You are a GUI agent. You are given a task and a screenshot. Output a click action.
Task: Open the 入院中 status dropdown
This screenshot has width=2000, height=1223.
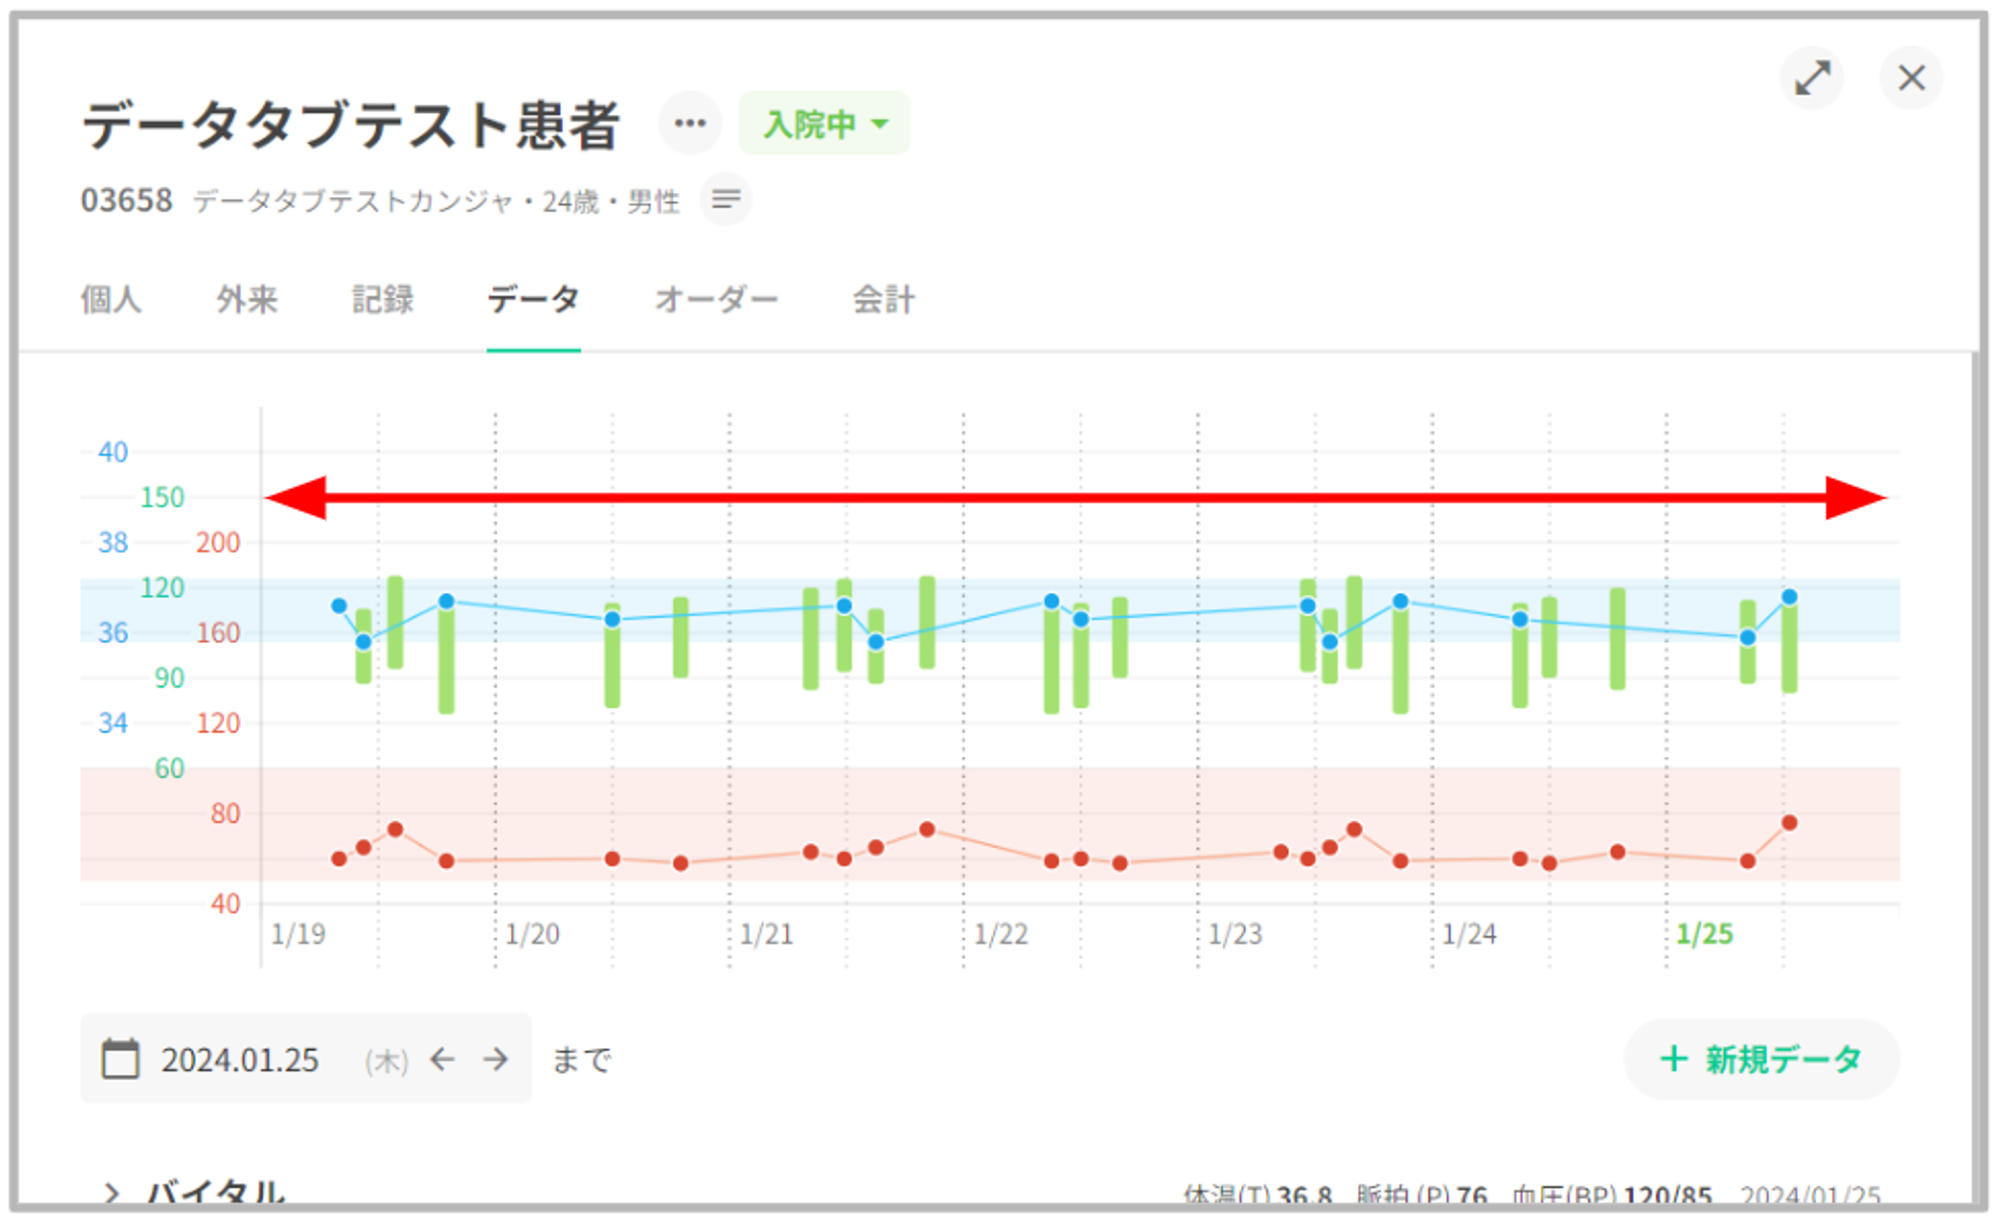[x=824, y=124]
